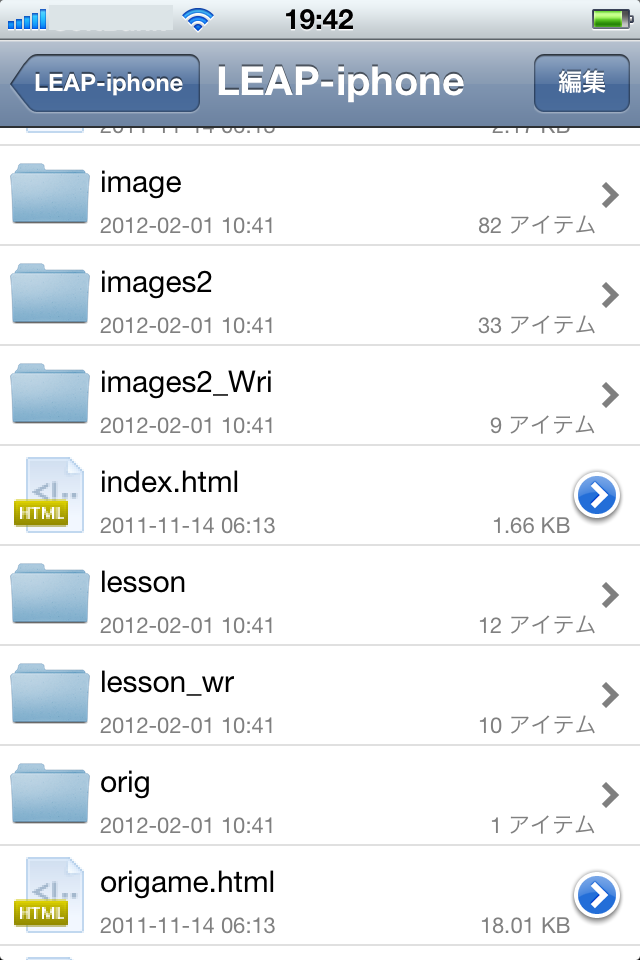Screen dimensions: 640x960
Task: Select the lesson_wr folder icon
Action: tap(50, 693)
